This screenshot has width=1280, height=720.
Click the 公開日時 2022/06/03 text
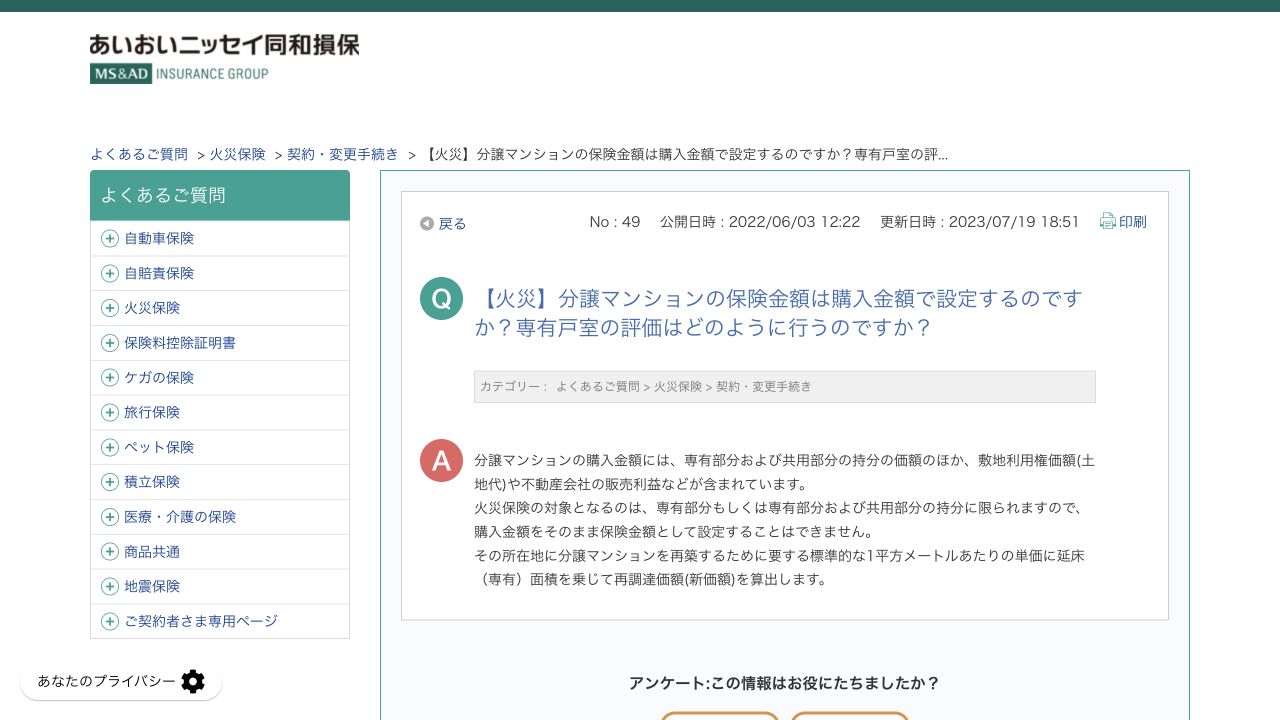pos(760,222)
